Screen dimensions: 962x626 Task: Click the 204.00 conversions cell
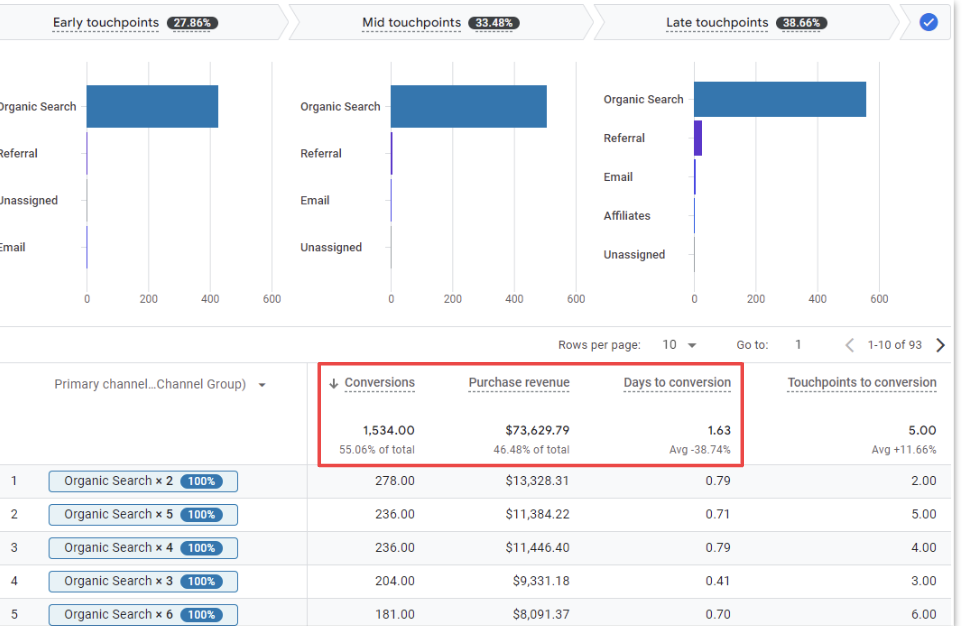point(394,581)
